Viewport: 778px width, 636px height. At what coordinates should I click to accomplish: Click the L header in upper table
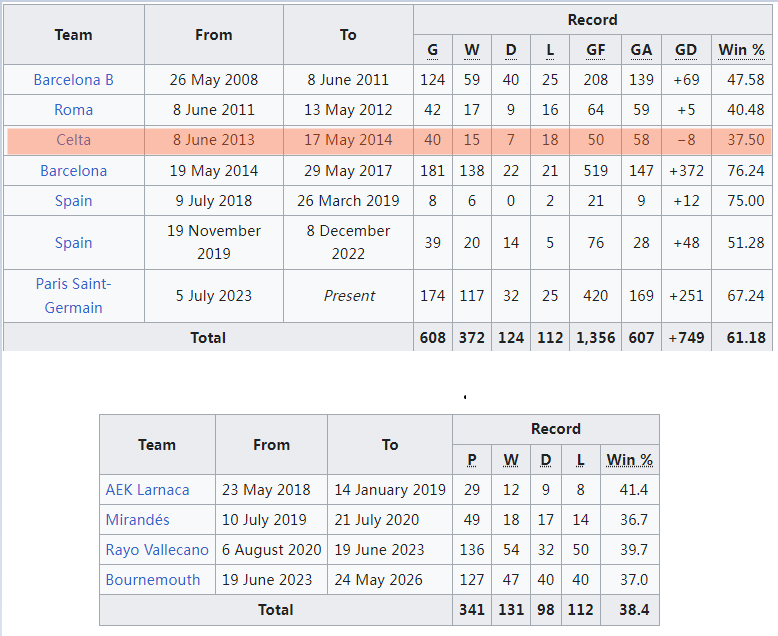pyautogui.click(x=550, y=50)
